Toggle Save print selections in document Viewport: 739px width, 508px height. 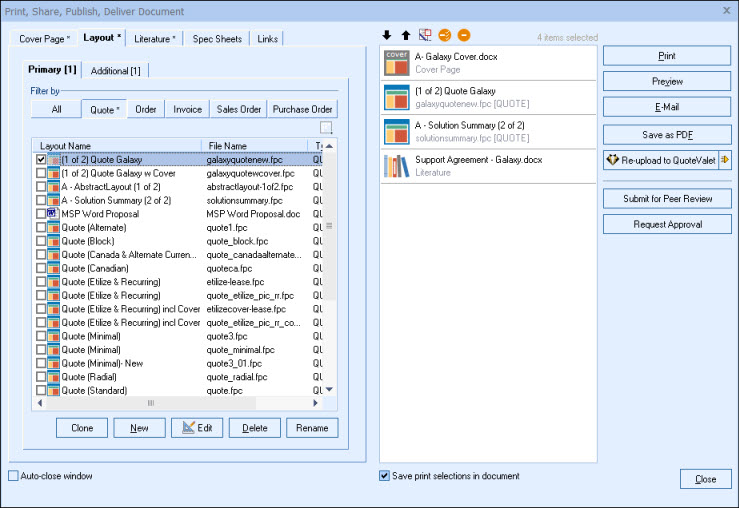click(385, 476)
